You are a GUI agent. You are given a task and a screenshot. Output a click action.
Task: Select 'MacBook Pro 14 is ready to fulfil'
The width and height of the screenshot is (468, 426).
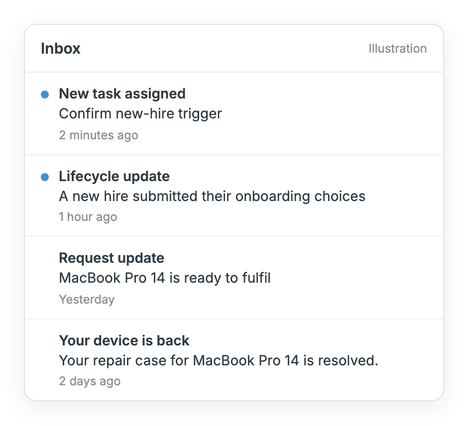pyautogui.click(x=165, y=278)
